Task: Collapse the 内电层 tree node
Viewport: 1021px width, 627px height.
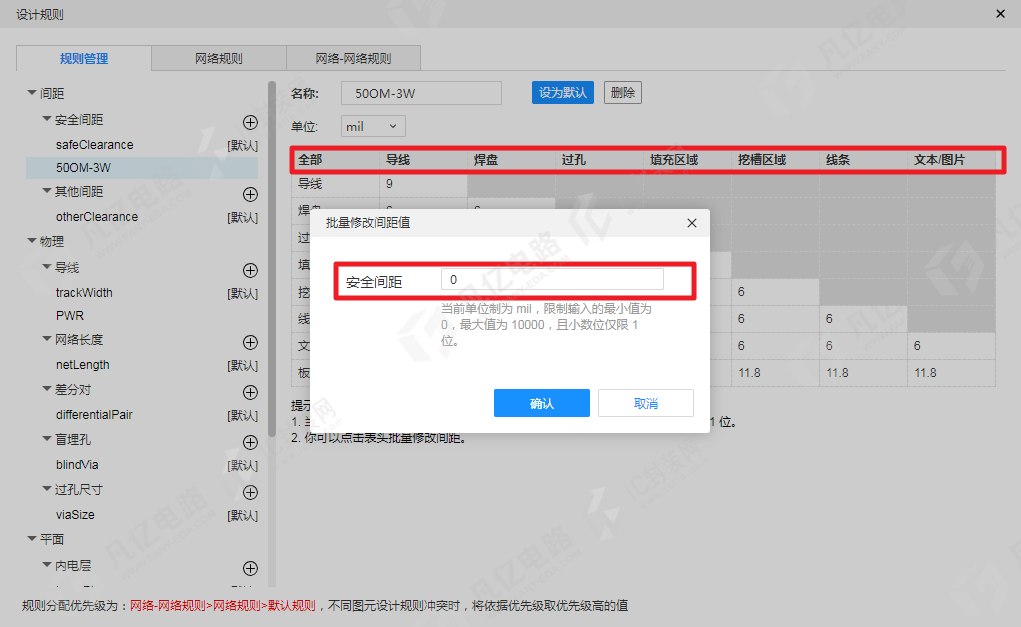Action: (x=47, y=565)
